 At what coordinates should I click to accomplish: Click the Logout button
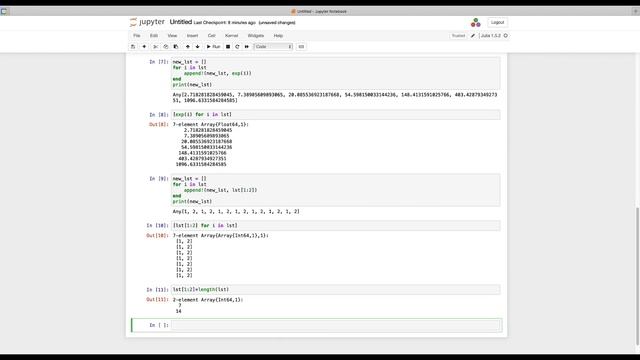point(497,22)
